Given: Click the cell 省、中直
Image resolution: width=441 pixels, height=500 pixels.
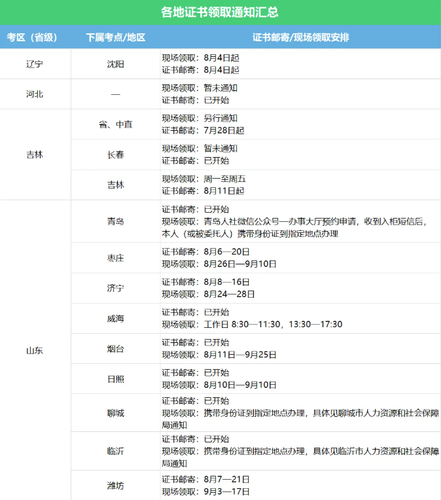Looking at the screenshot, I should (x=115, y=124).
